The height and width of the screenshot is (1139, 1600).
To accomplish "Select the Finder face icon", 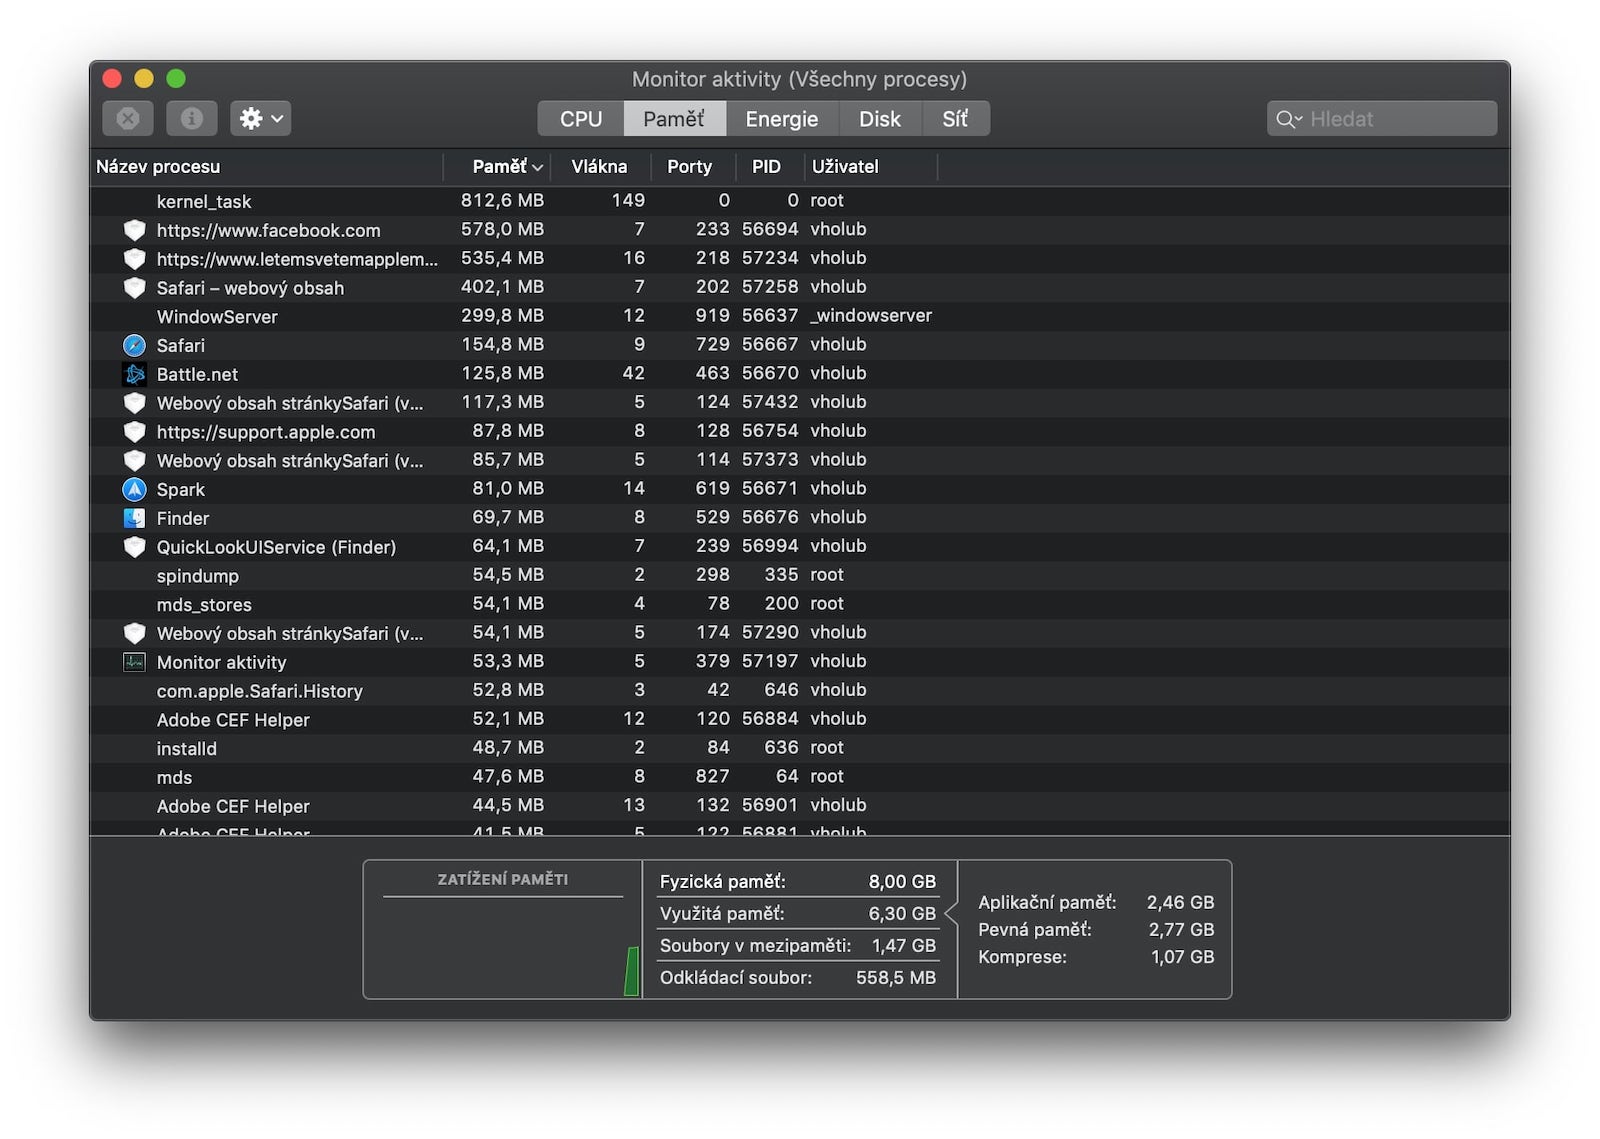I will tap(134, 518).
